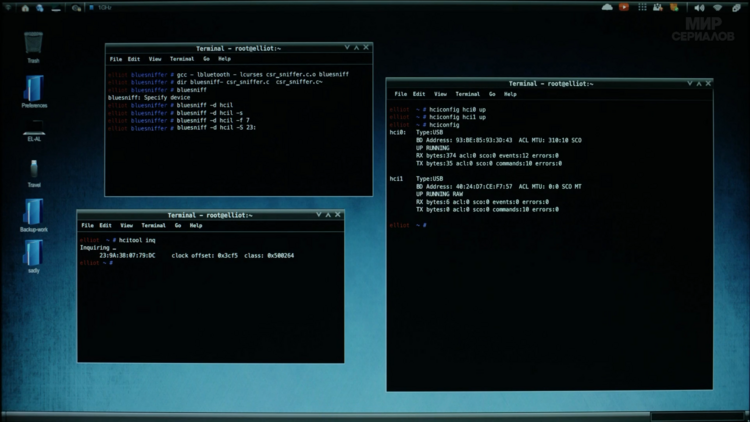The height and width of the screenshot is (422, 750).
Task: Open Help menu in hciconfig terminal
Action: (x=510, y=94)
